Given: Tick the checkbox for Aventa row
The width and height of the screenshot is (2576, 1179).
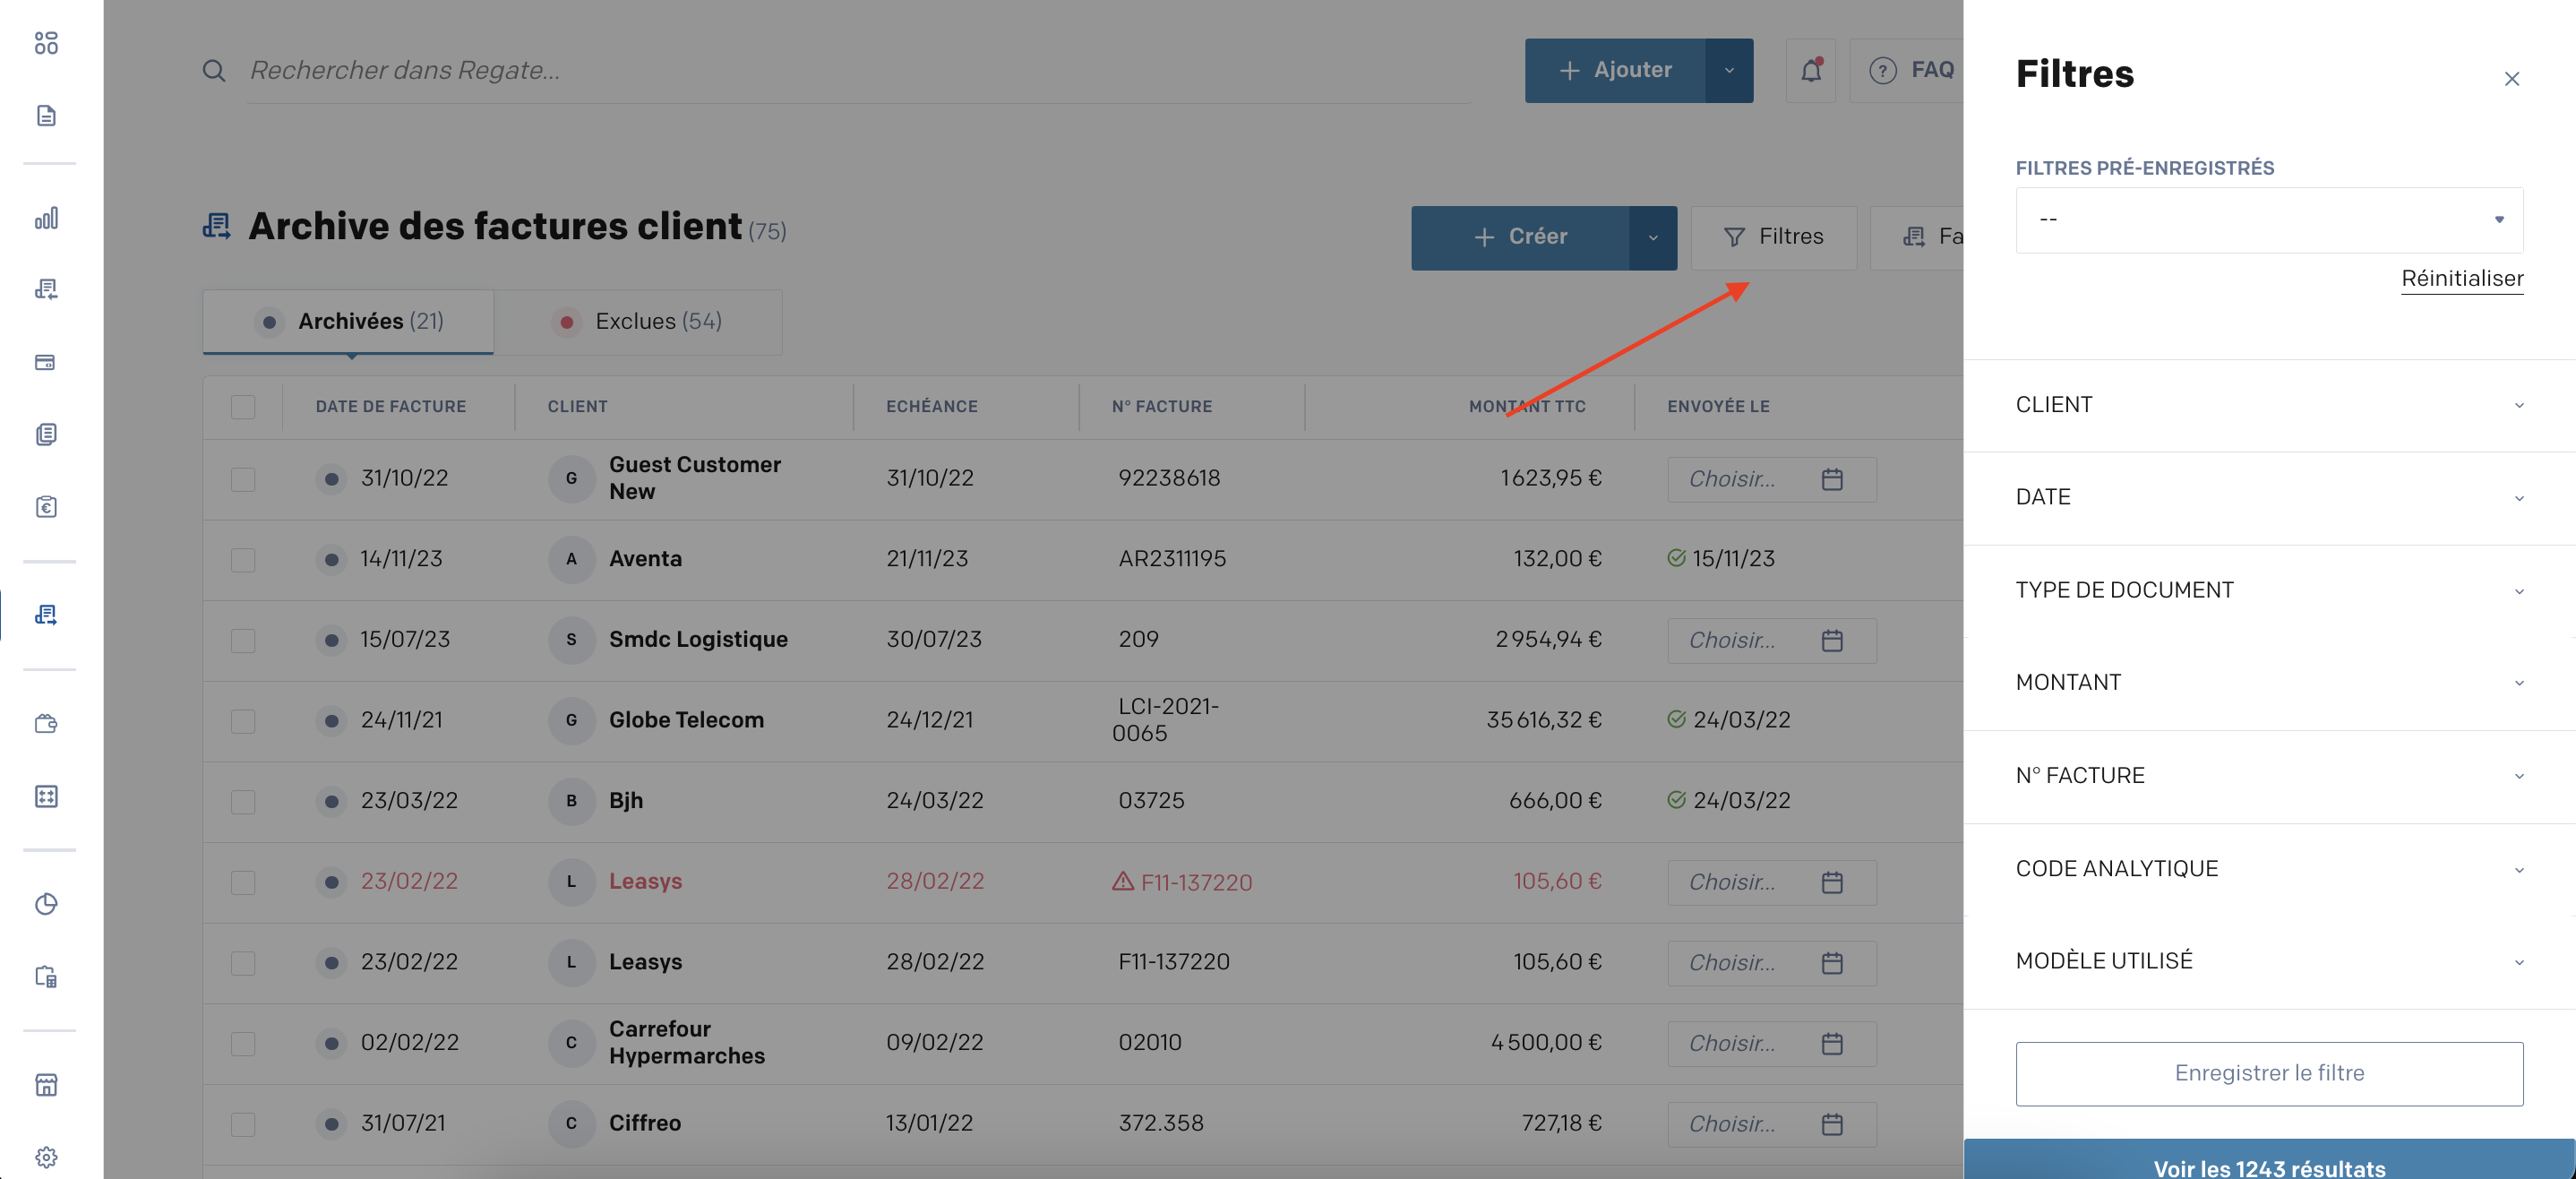Looking at the screenshot, I should click(243, 559).
